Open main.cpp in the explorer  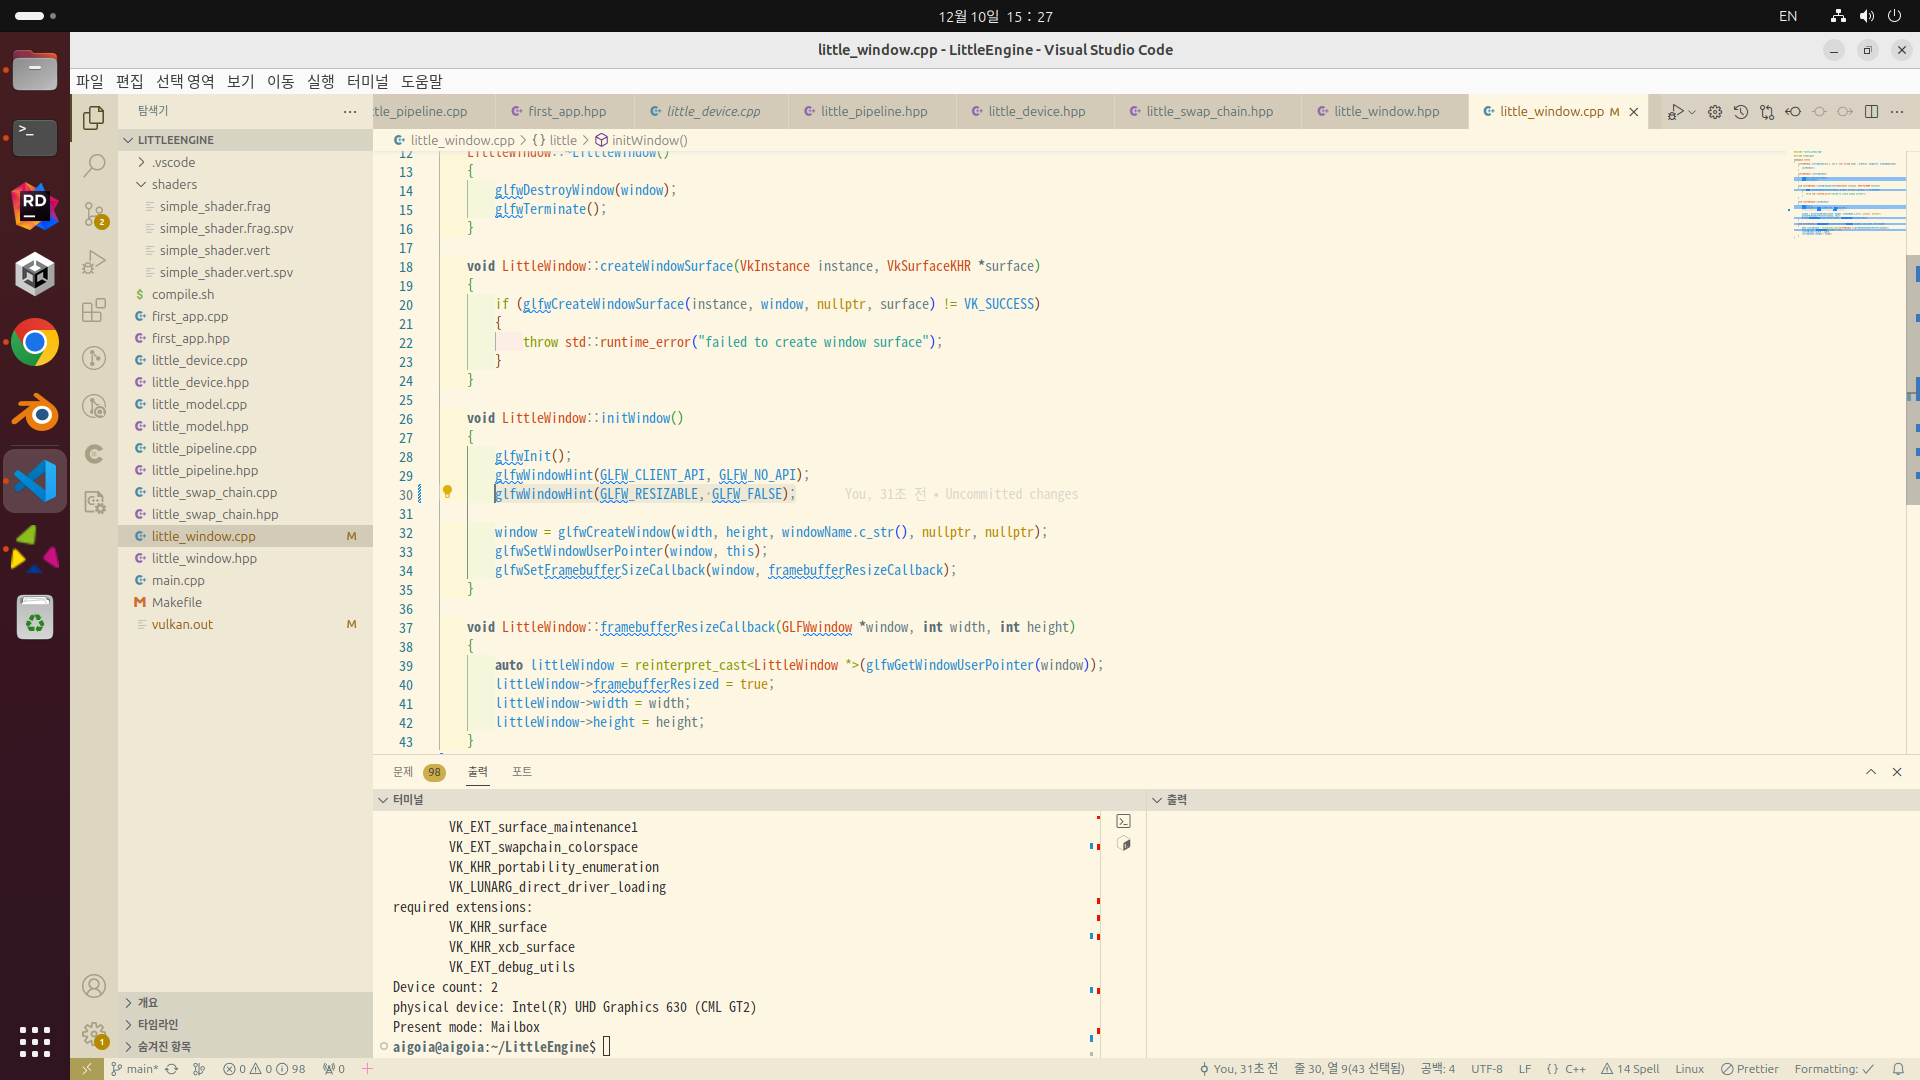[x=245, y=580]
